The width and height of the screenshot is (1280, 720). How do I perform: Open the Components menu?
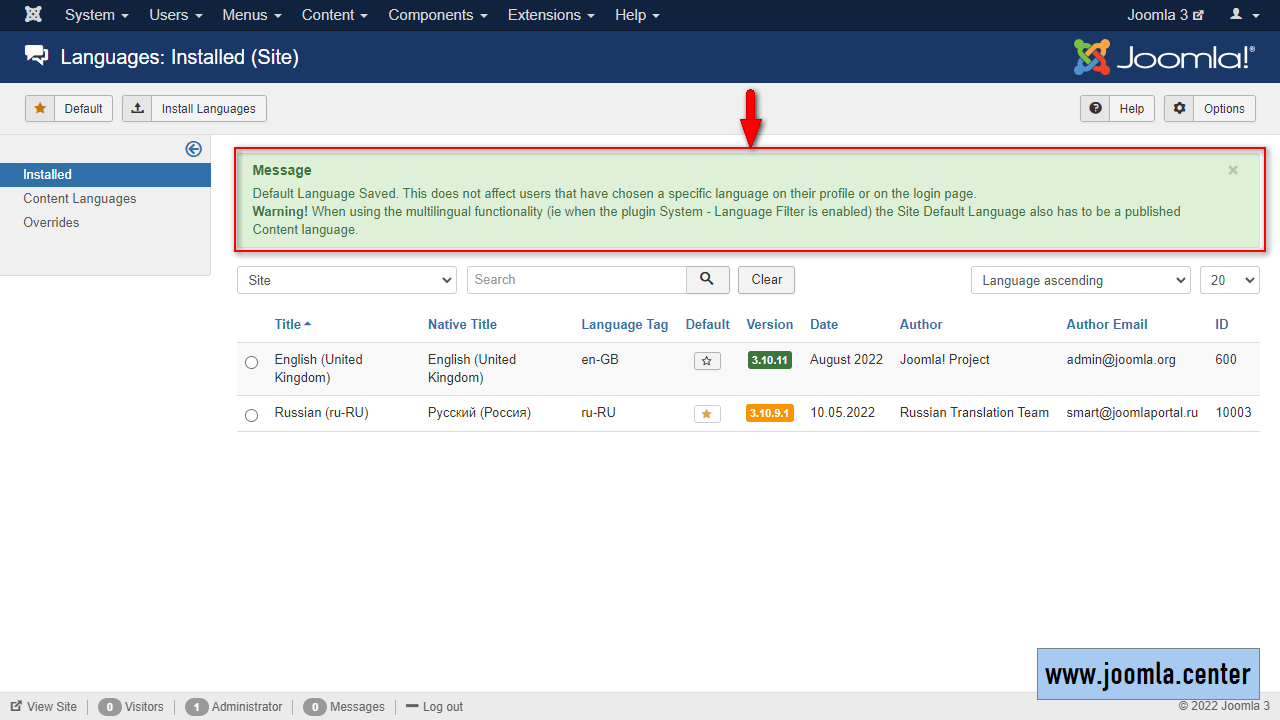click(438, 15)
